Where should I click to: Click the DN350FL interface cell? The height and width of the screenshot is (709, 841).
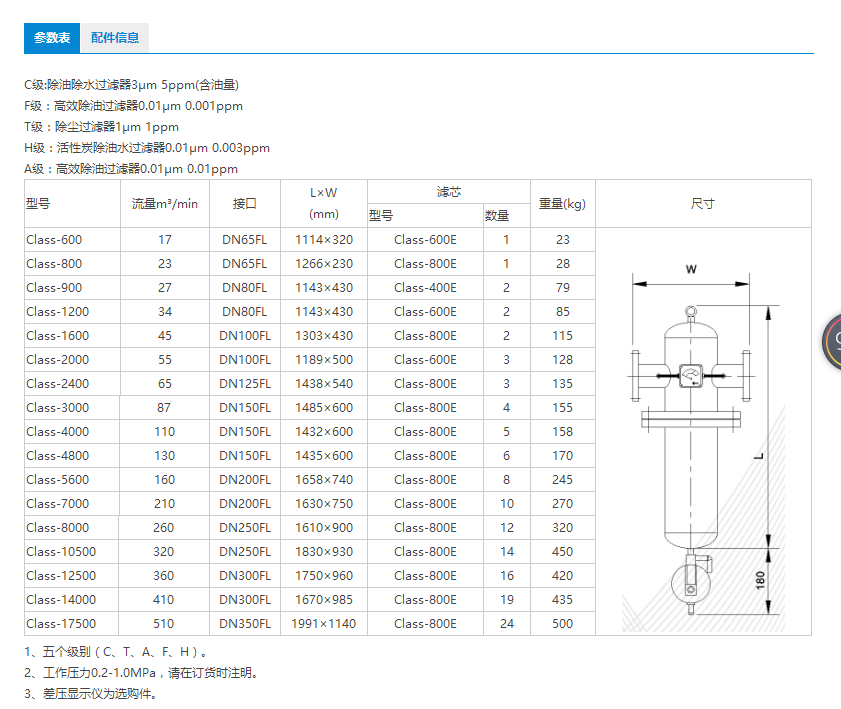coord(245,624)
